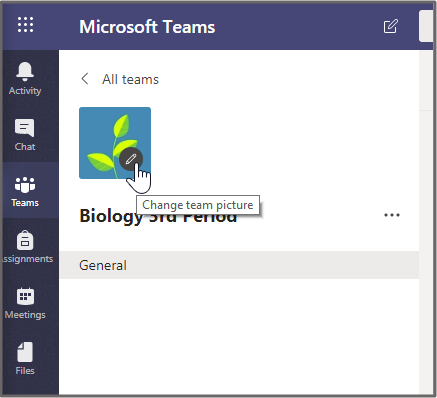Go back using the All teams chevron
Image resolution: width=437 pixels, height=398 pixels.
point(85,79)
